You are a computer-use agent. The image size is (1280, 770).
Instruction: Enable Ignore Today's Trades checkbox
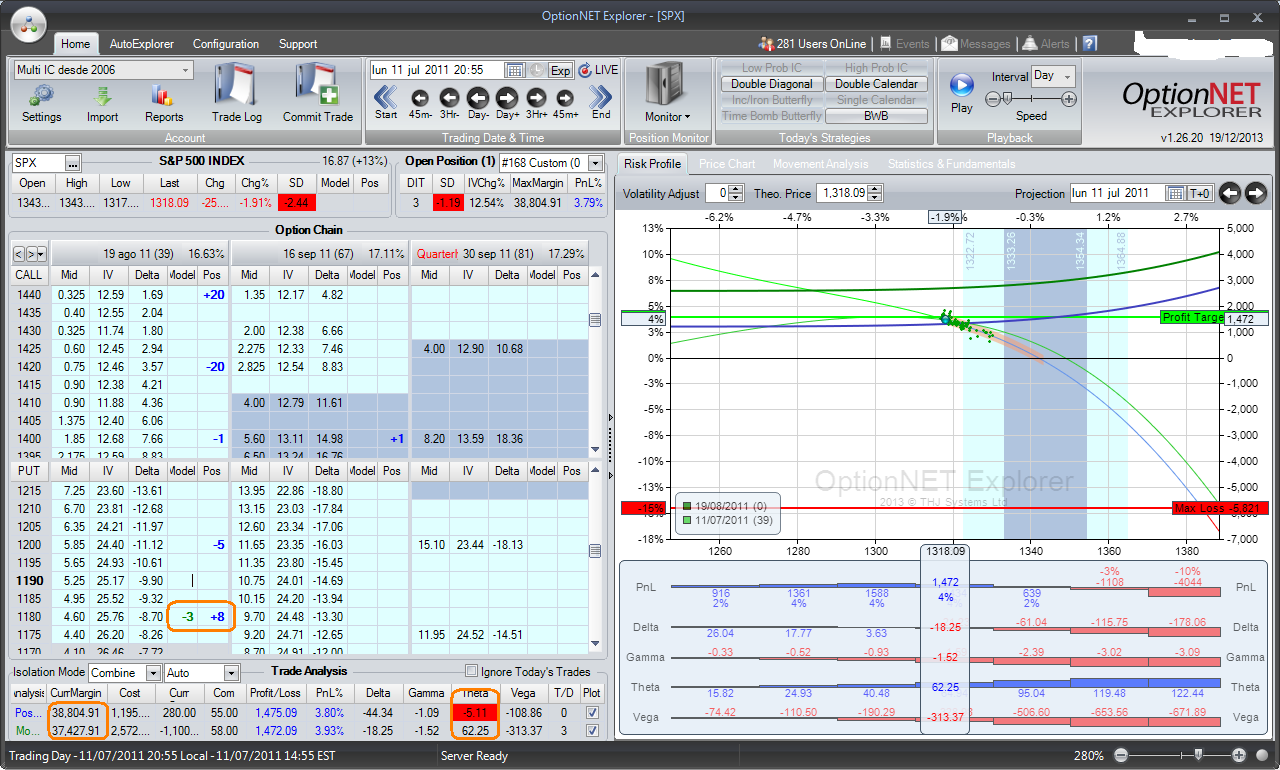[x=472, y=671]
